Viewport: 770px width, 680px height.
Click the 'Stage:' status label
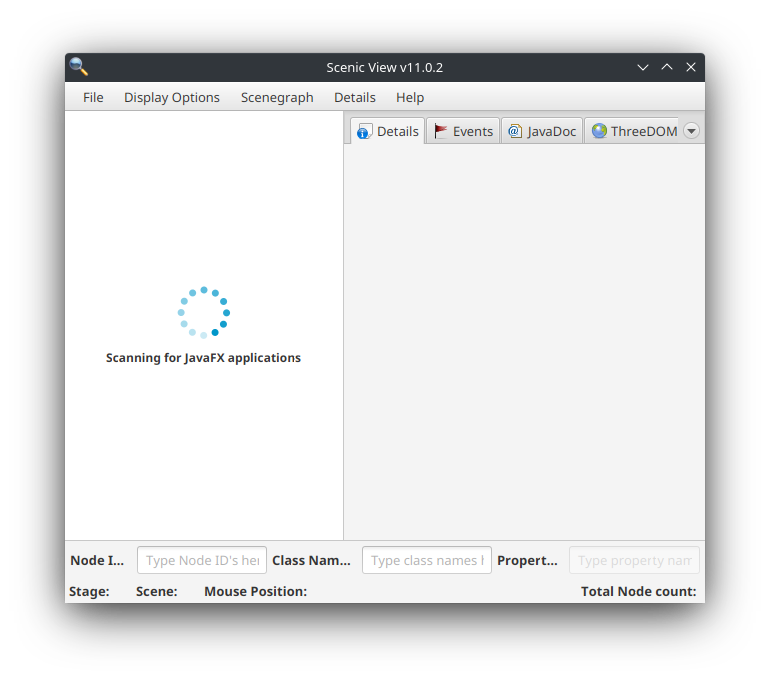tap(89, 591)
